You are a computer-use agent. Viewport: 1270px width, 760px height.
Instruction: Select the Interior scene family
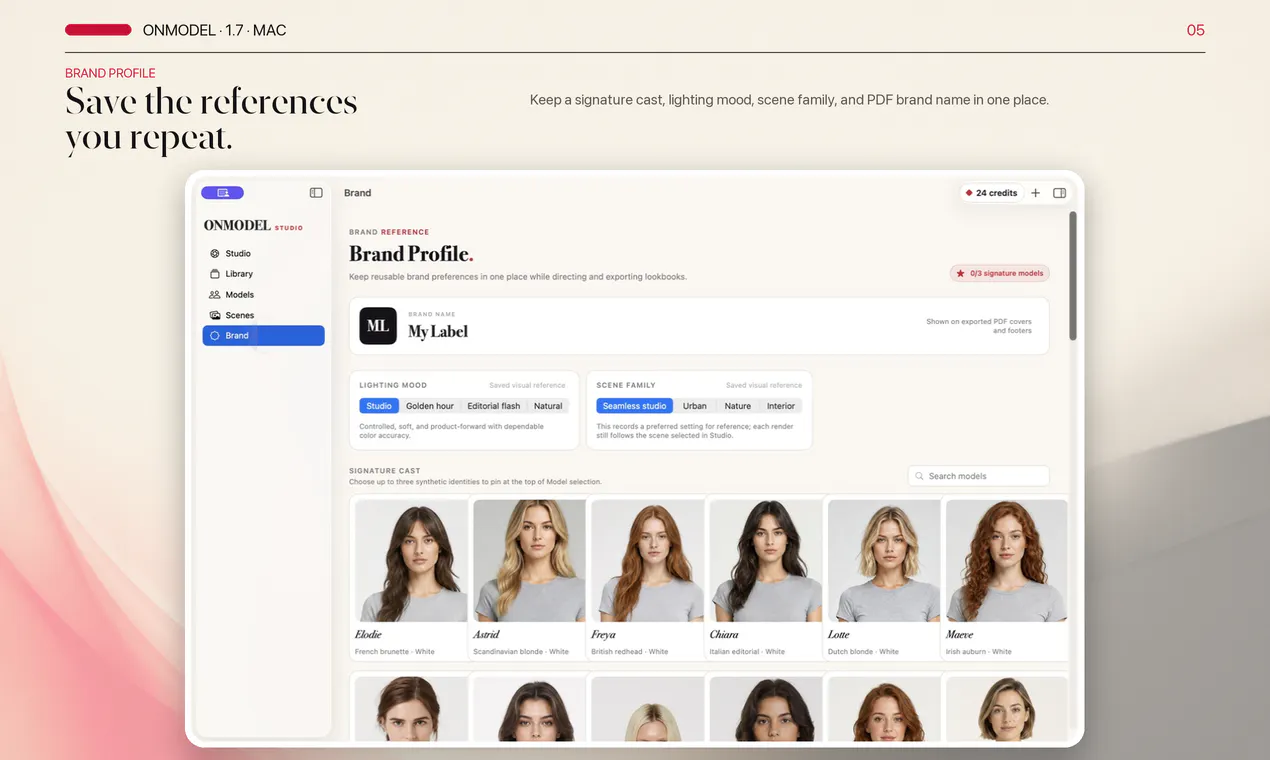click(781, 406)
